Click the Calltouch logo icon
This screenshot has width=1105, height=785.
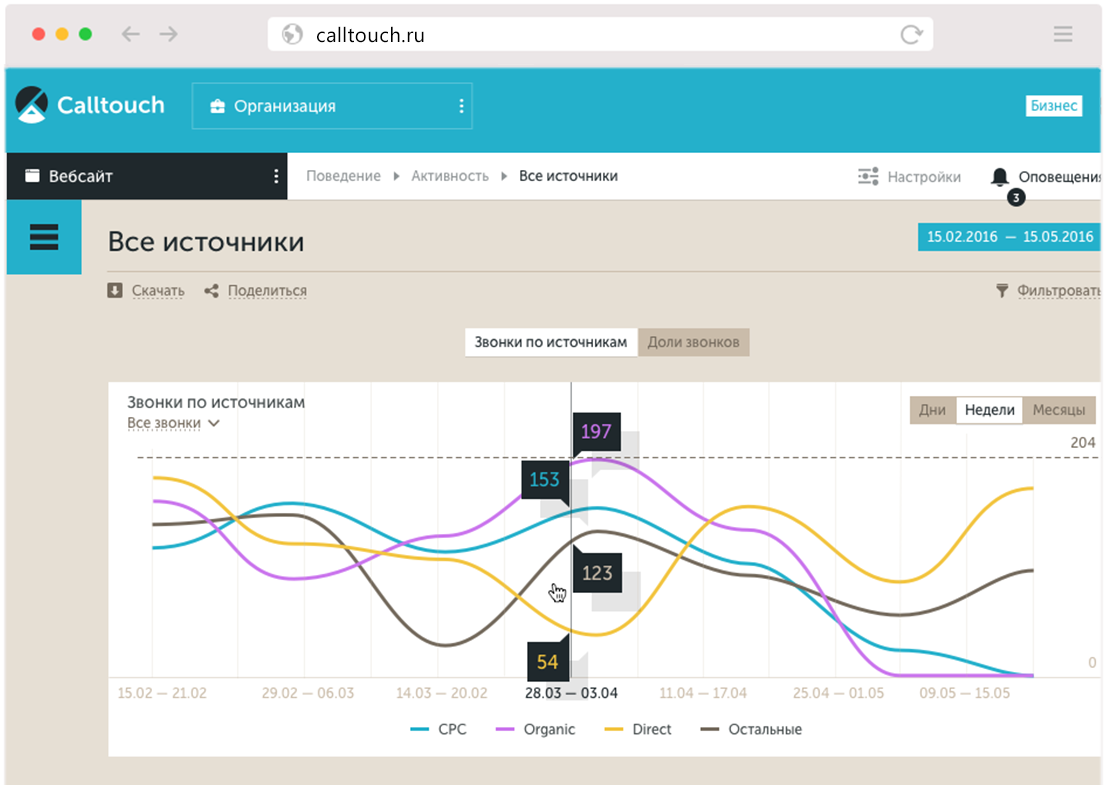tap(32, 105)
